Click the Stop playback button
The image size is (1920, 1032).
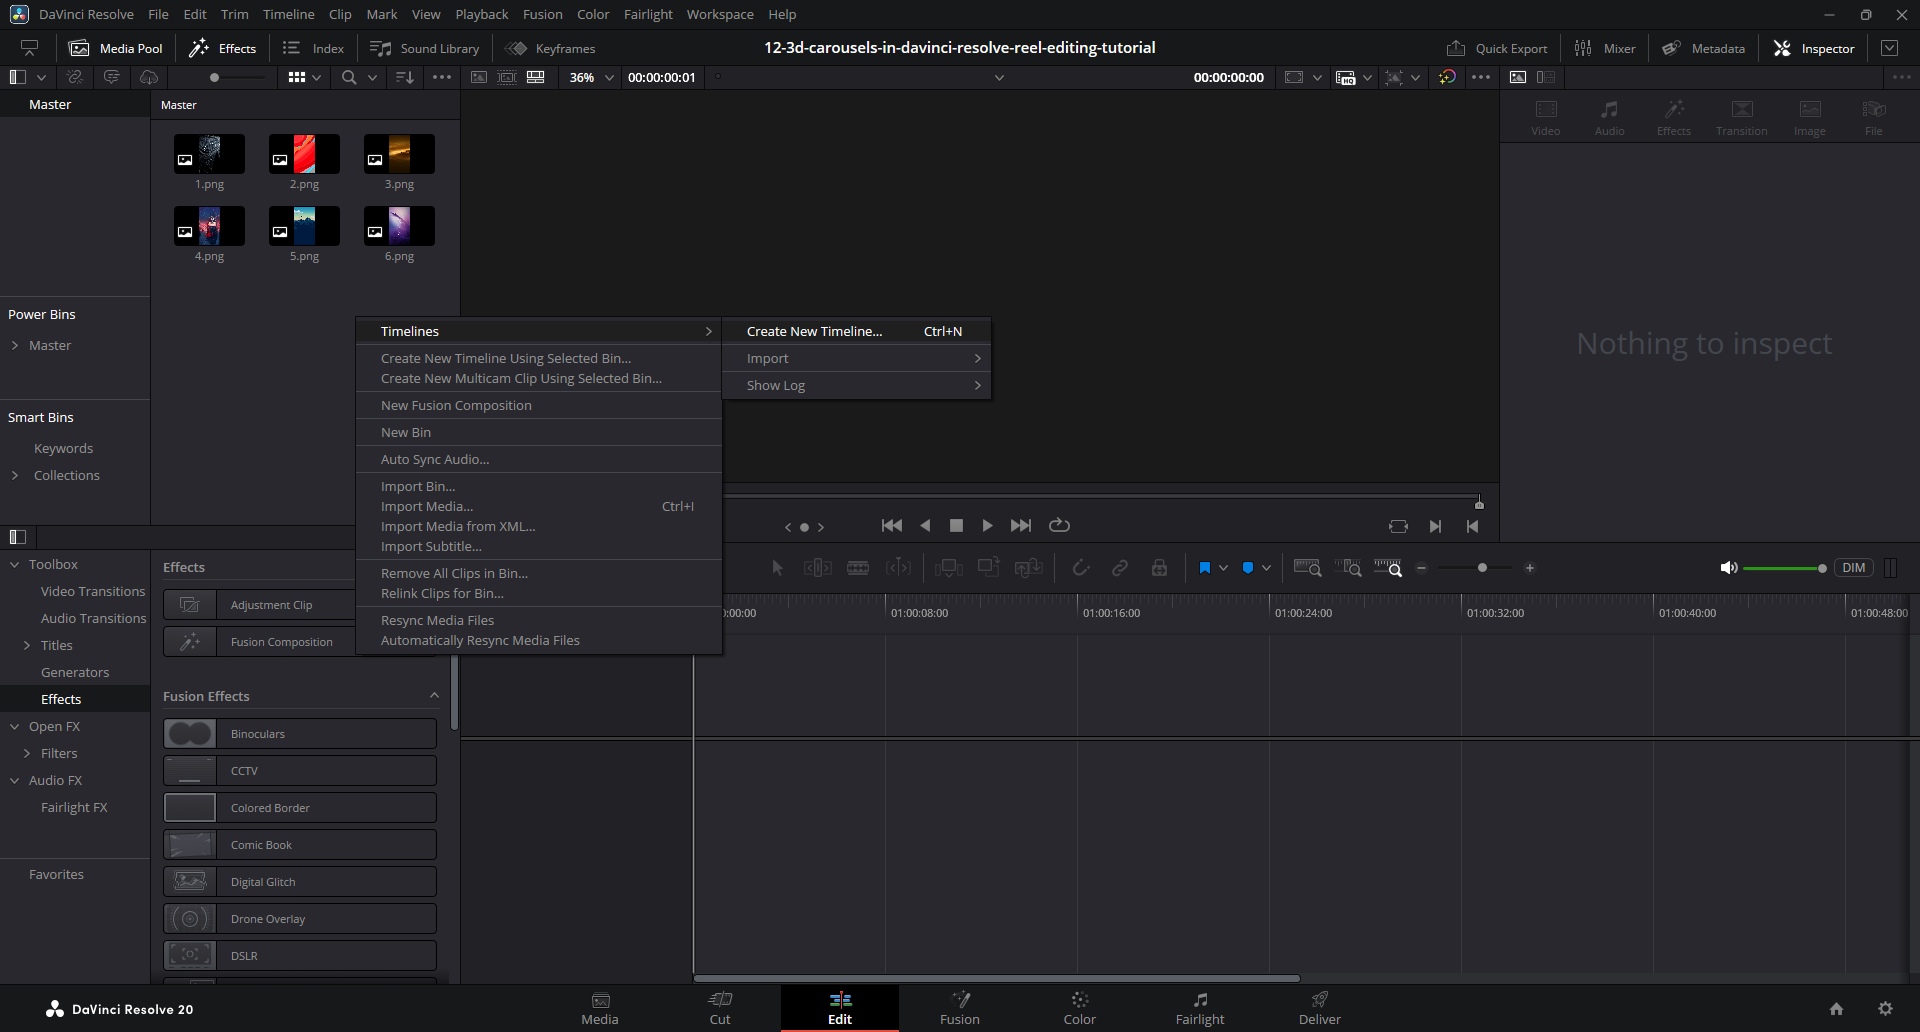(x=956, y=526)
